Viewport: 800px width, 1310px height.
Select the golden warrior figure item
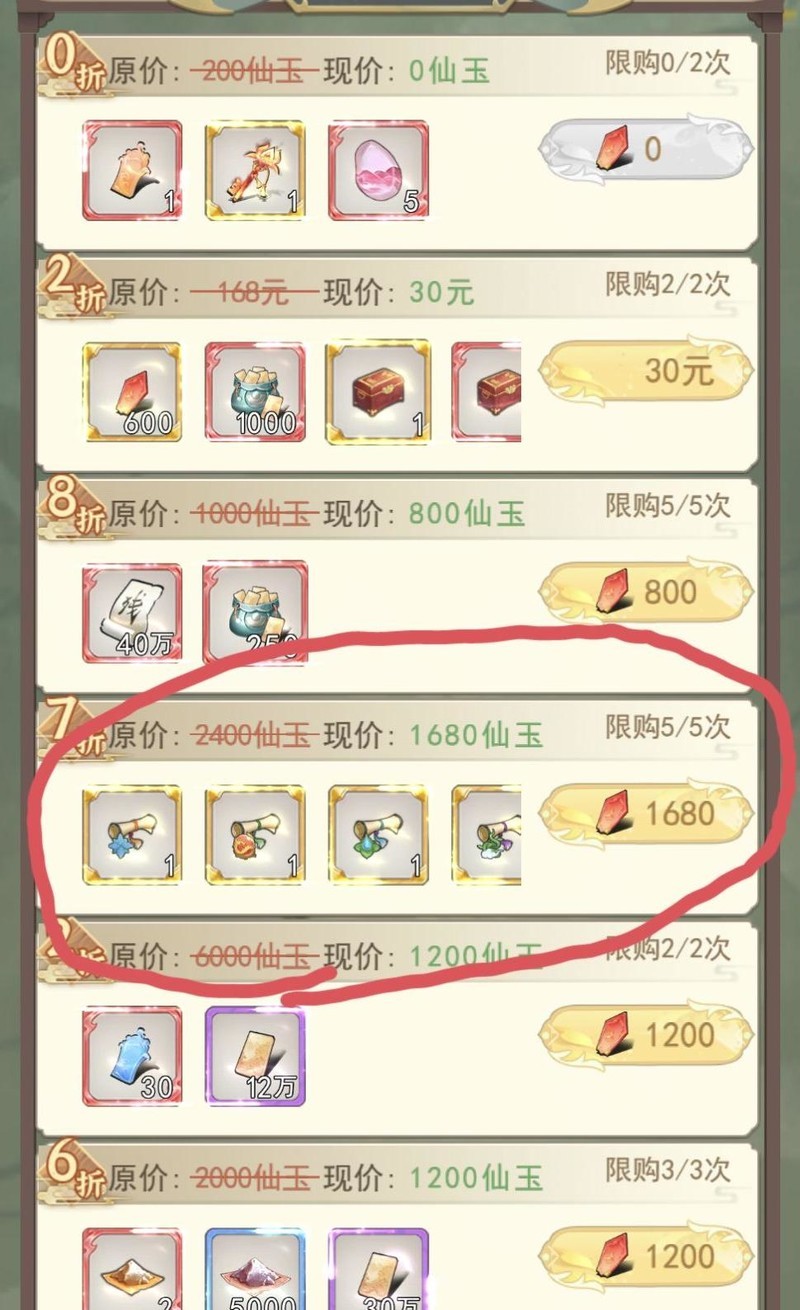click(255, 170)
